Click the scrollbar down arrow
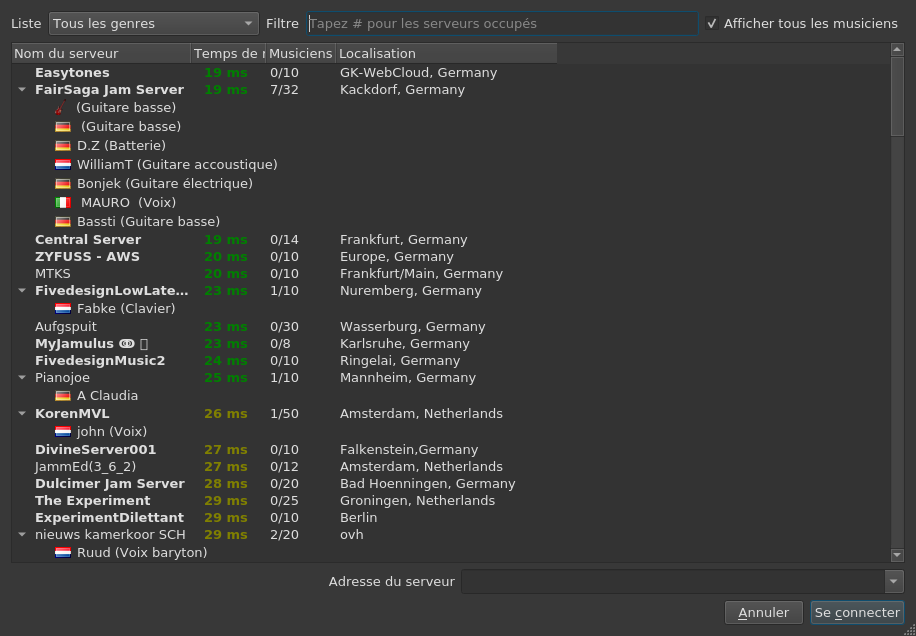The image size is (916, 636). pyautogui.click(x=897, y=555)
